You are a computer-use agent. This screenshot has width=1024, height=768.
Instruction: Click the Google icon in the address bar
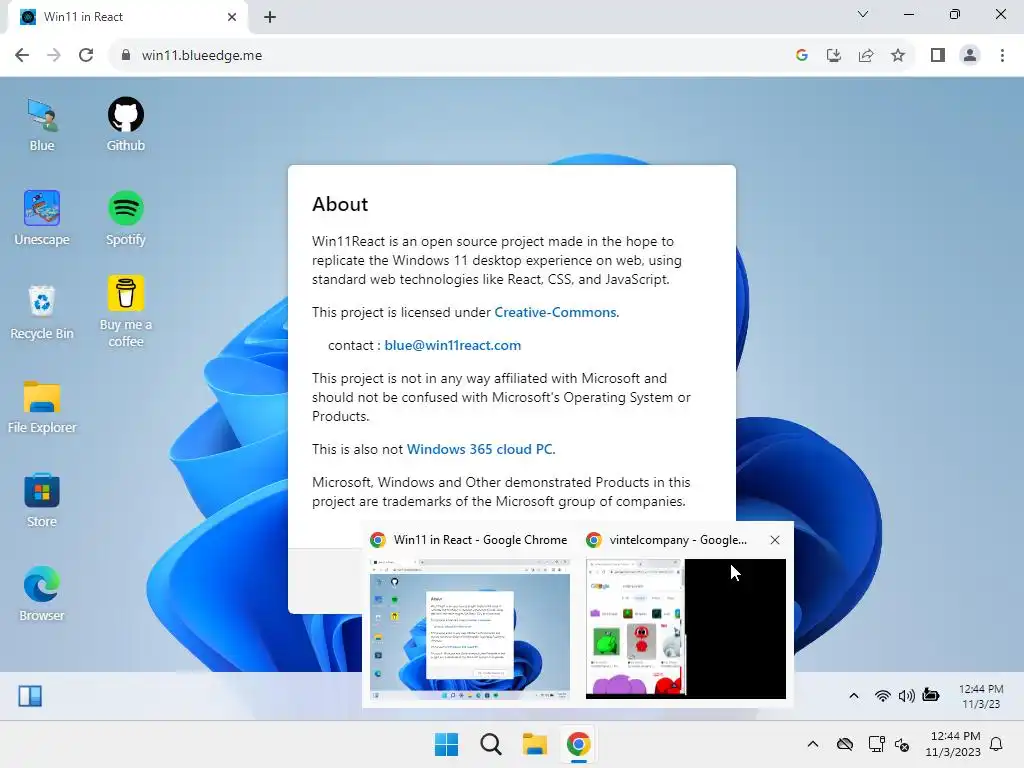802,56
